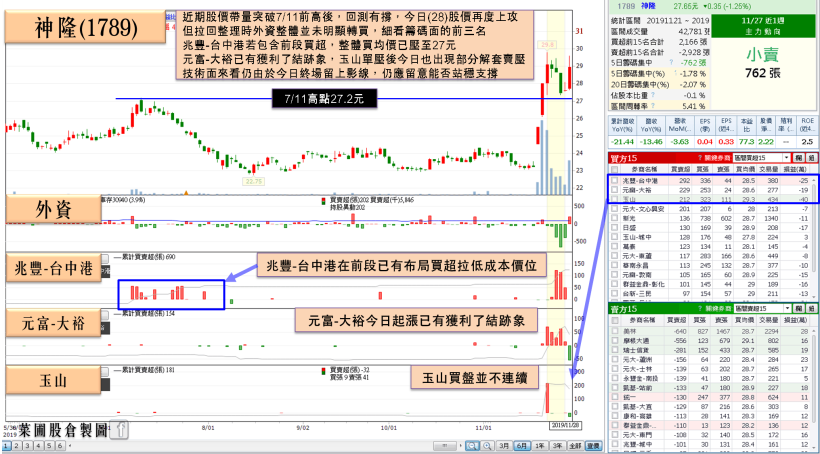This screenshot has height=454, width=820.
Task: Sort sellers by 交易量 column header
Action: pyautogui.click(x=769, y=321)
